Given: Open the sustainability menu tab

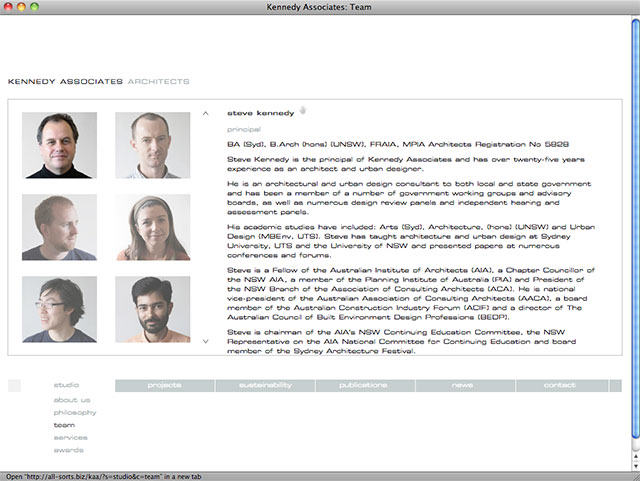Looking at the screenshot, I should coord(265,385).
